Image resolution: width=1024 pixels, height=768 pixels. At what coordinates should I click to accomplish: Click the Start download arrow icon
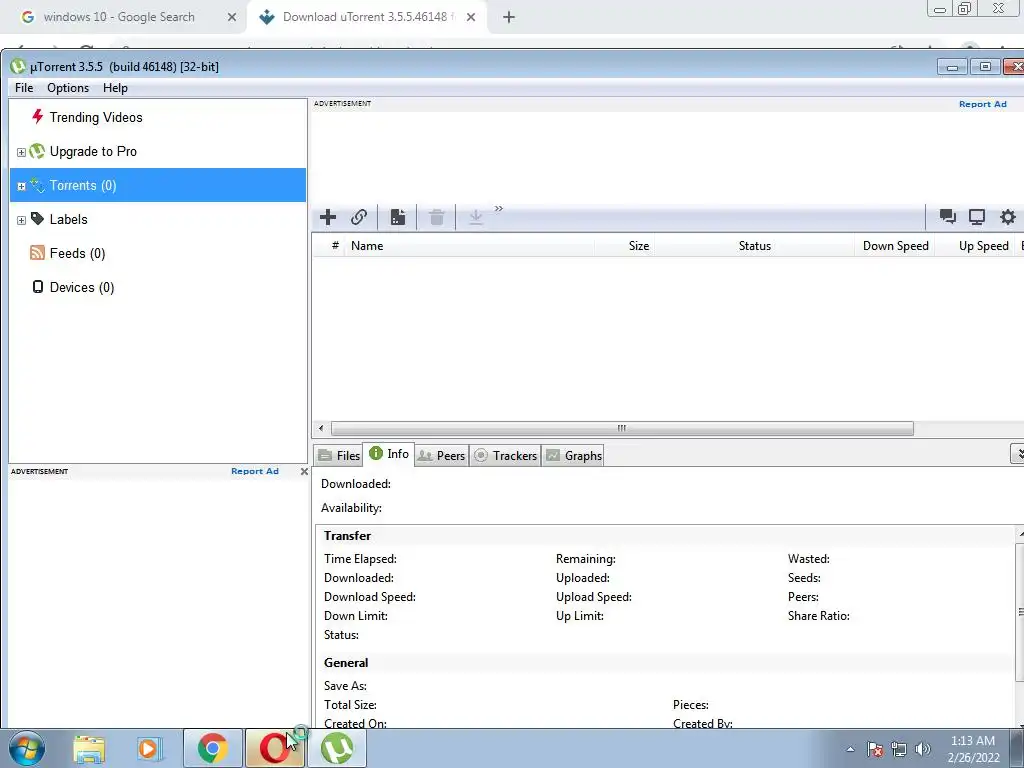(x=475, y=217)
